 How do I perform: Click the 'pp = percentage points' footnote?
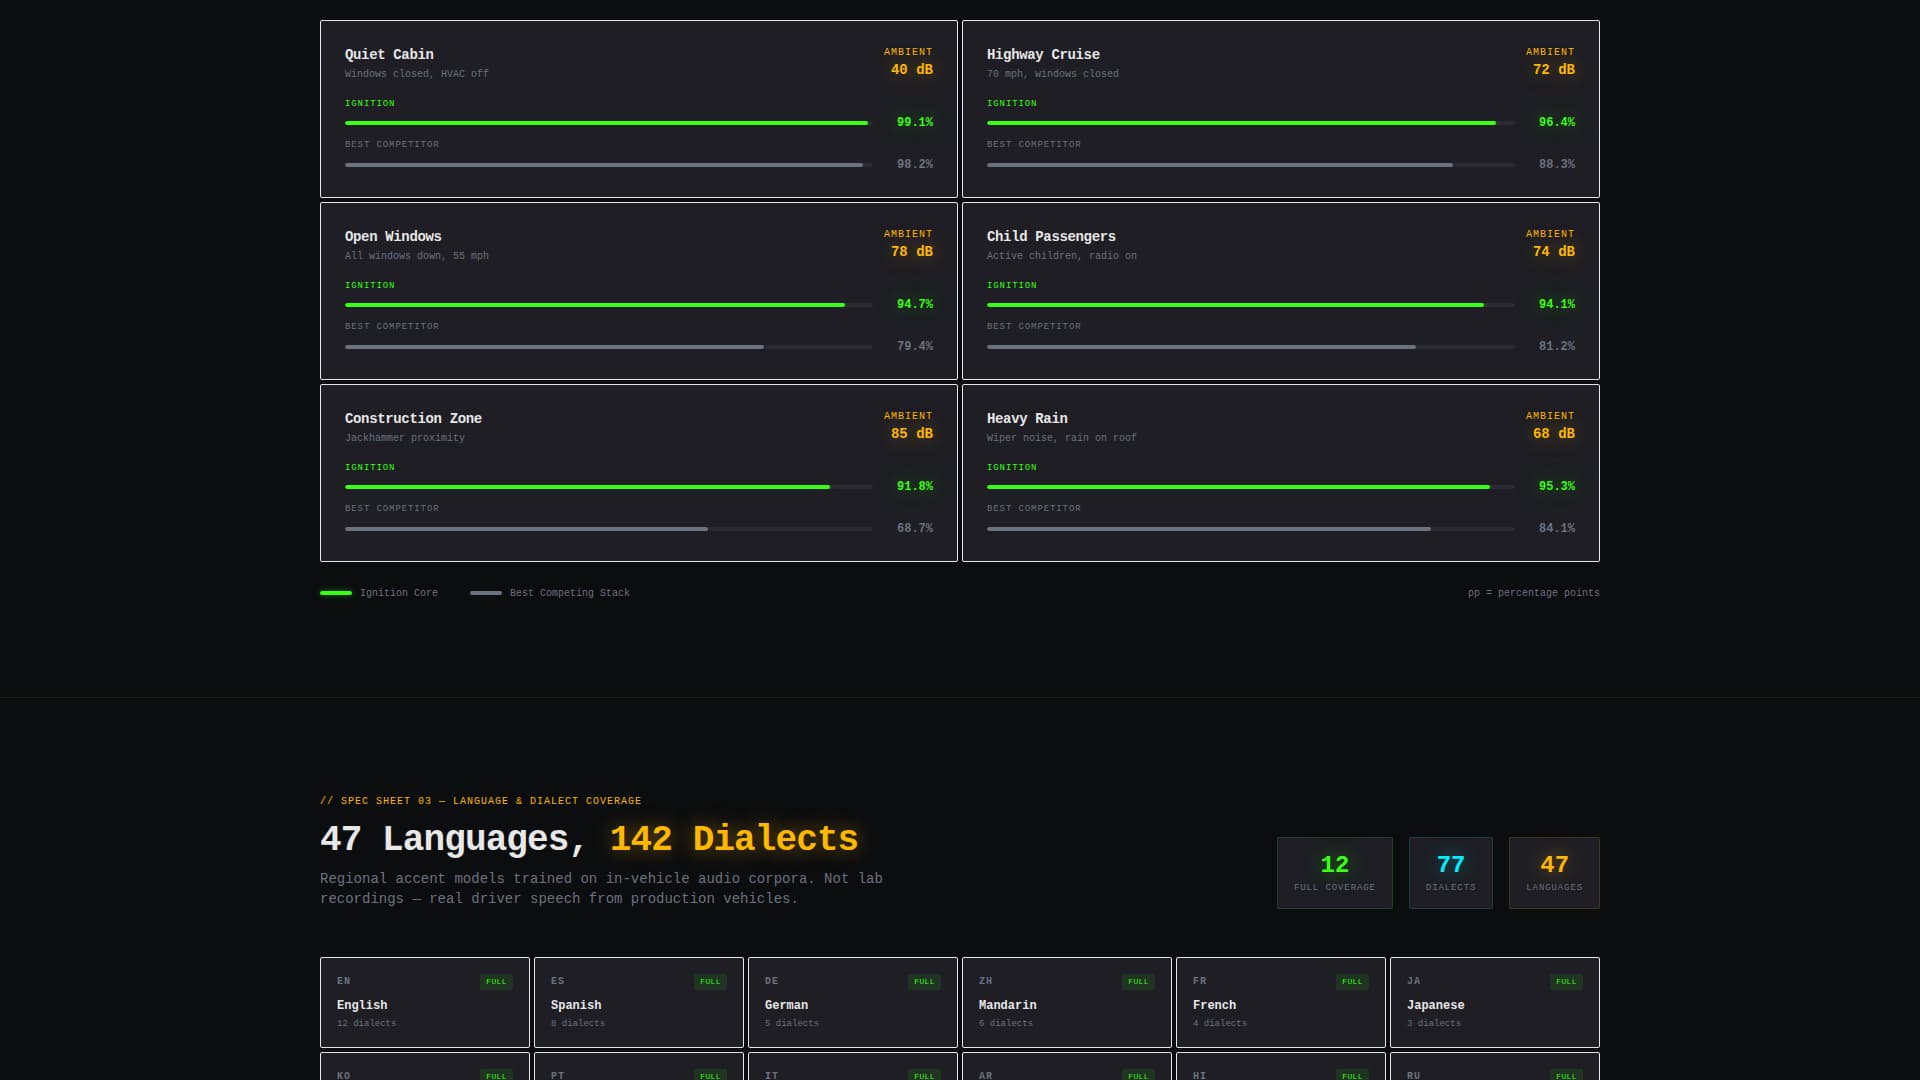click(1534, 593)
